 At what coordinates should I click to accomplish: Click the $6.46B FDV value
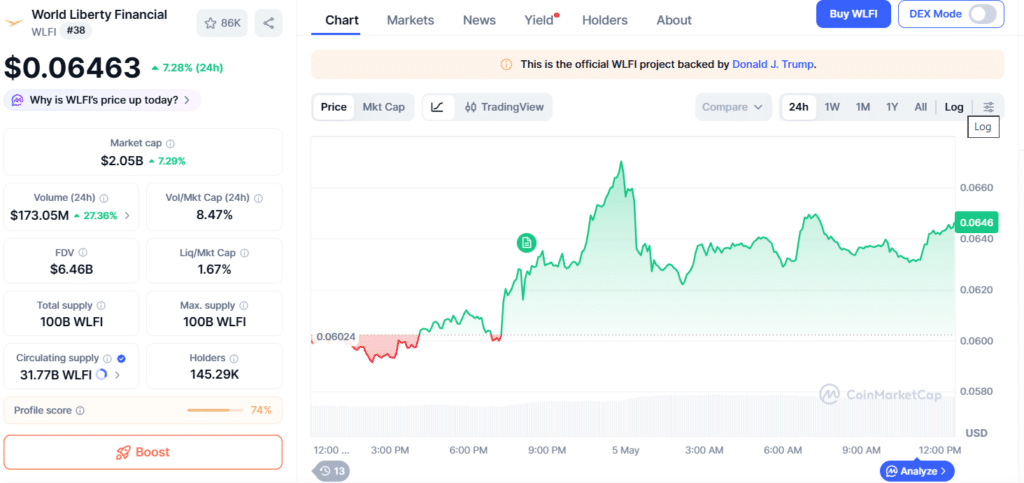point(71,268)
